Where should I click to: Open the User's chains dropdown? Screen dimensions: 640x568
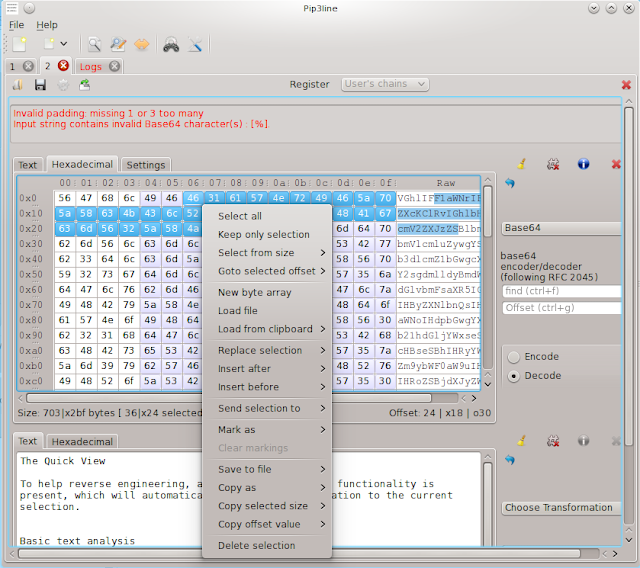(x=385, y=84)
